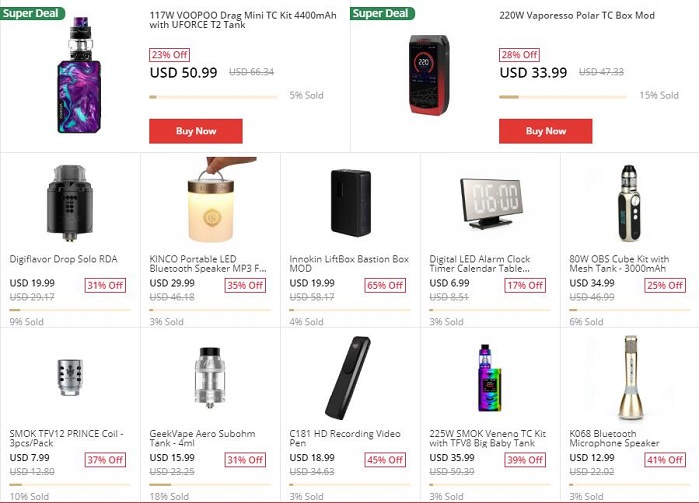This screenshot has height=503, width=699.
Task: Open the SMOK TFV12 PRINCE Coil image
Action: [70, 375]
